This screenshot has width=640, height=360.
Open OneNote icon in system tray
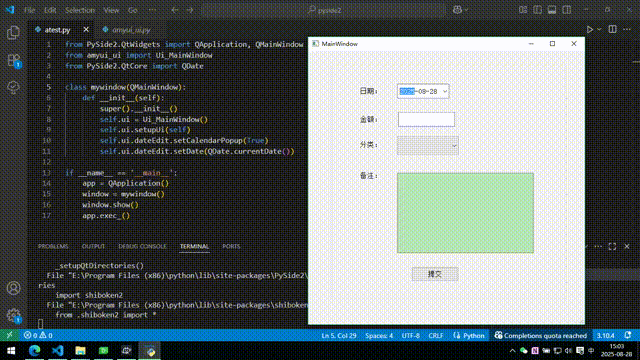535,351
